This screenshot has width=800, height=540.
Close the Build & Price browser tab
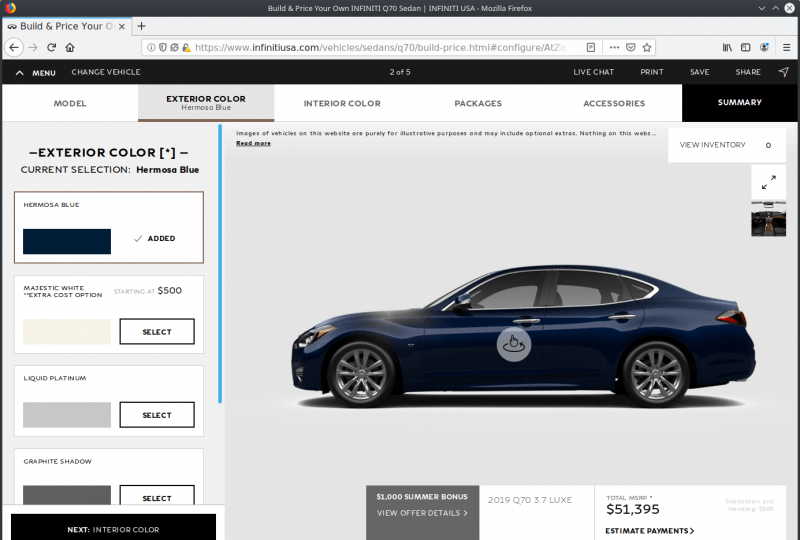pyautogui.click(x=122, y=27)
